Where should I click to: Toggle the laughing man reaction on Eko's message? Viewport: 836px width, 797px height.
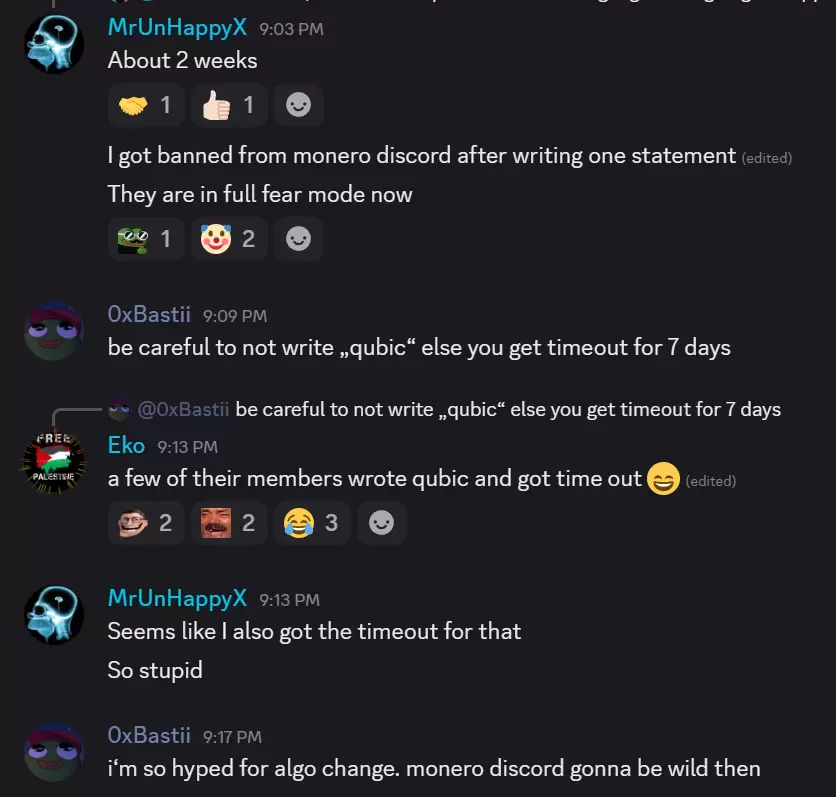(x=229, y=523)
